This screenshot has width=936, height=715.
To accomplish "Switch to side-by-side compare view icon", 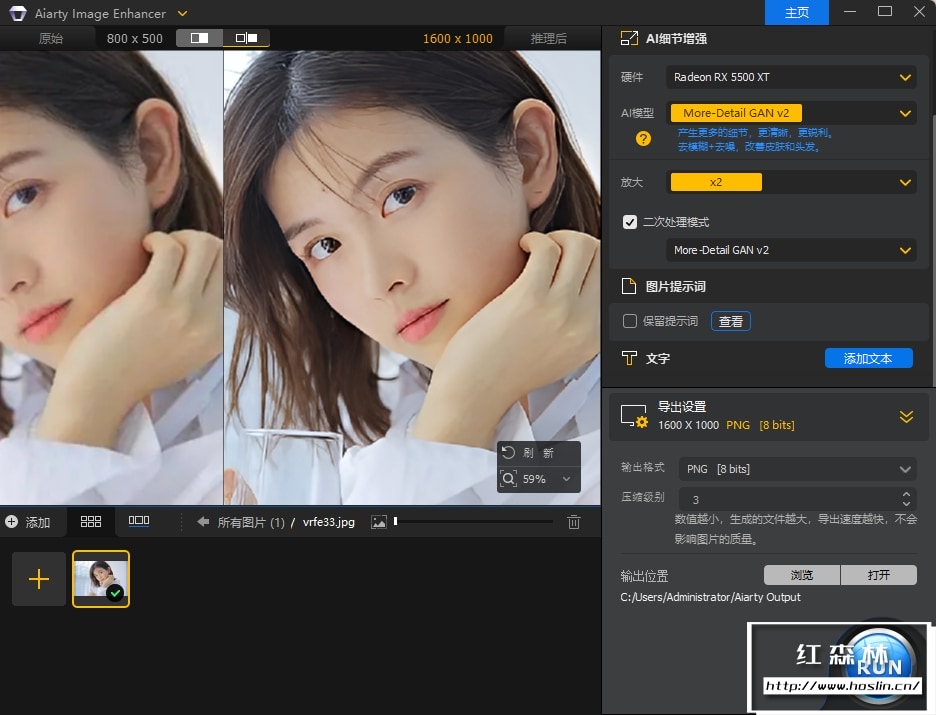I will coord(246,38).
